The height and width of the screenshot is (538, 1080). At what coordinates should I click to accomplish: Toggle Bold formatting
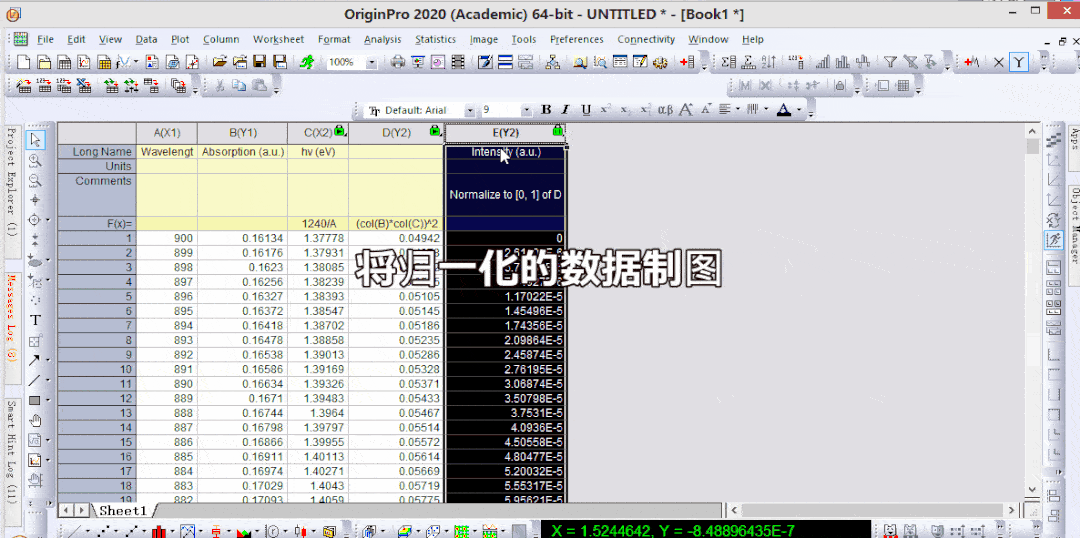point(546,110)
